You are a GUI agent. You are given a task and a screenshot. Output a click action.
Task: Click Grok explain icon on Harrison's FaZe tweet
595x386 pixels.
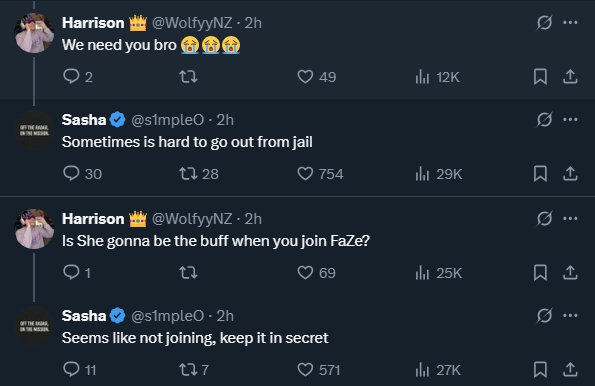544,219
